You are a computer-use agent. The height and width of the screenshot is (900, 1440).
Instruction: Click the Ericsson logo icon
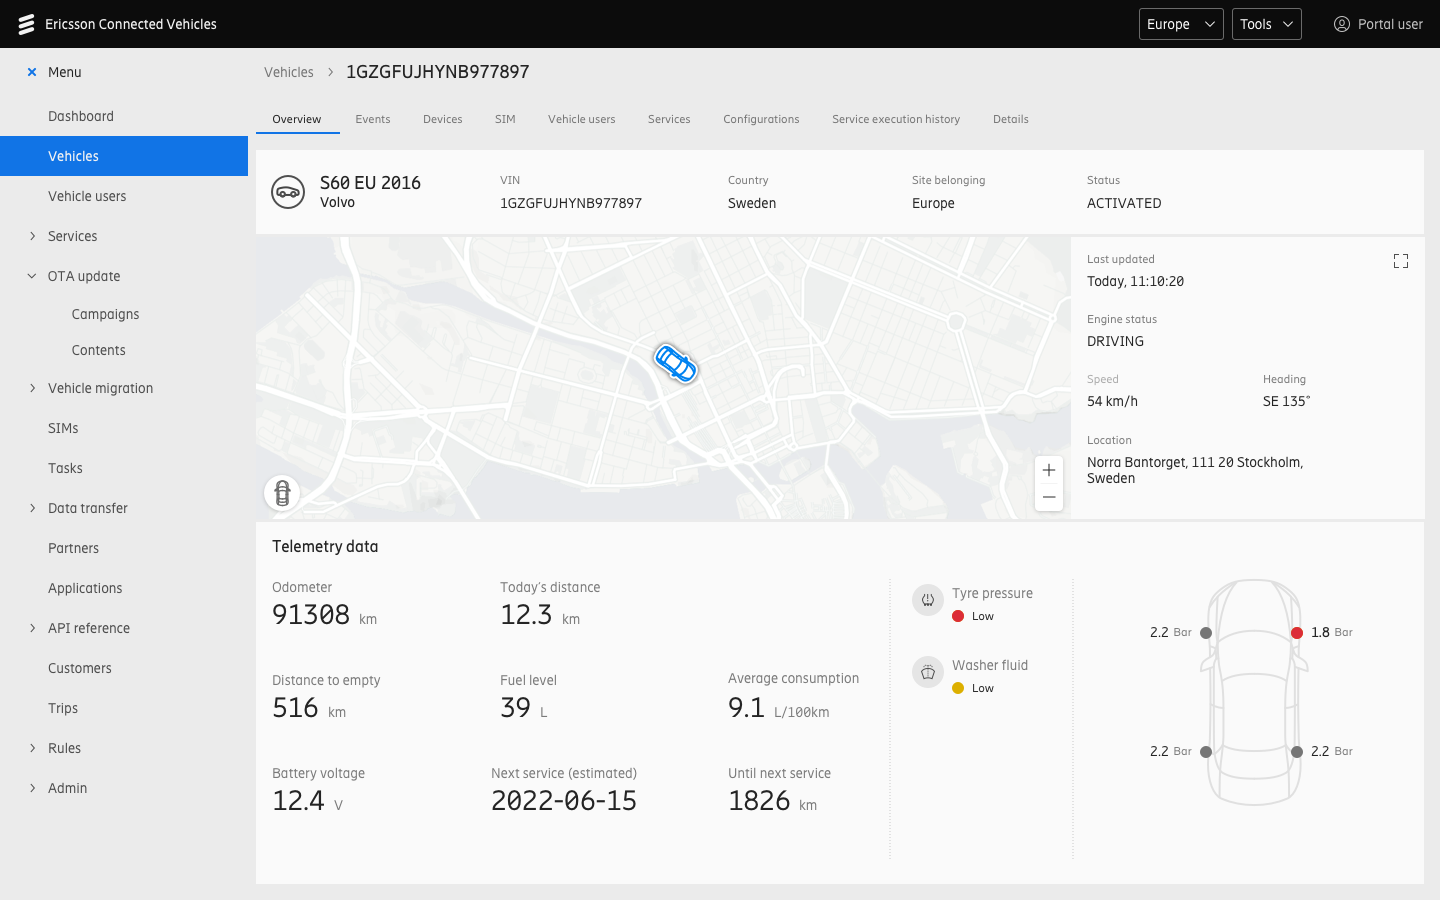(x=26, y=24)
